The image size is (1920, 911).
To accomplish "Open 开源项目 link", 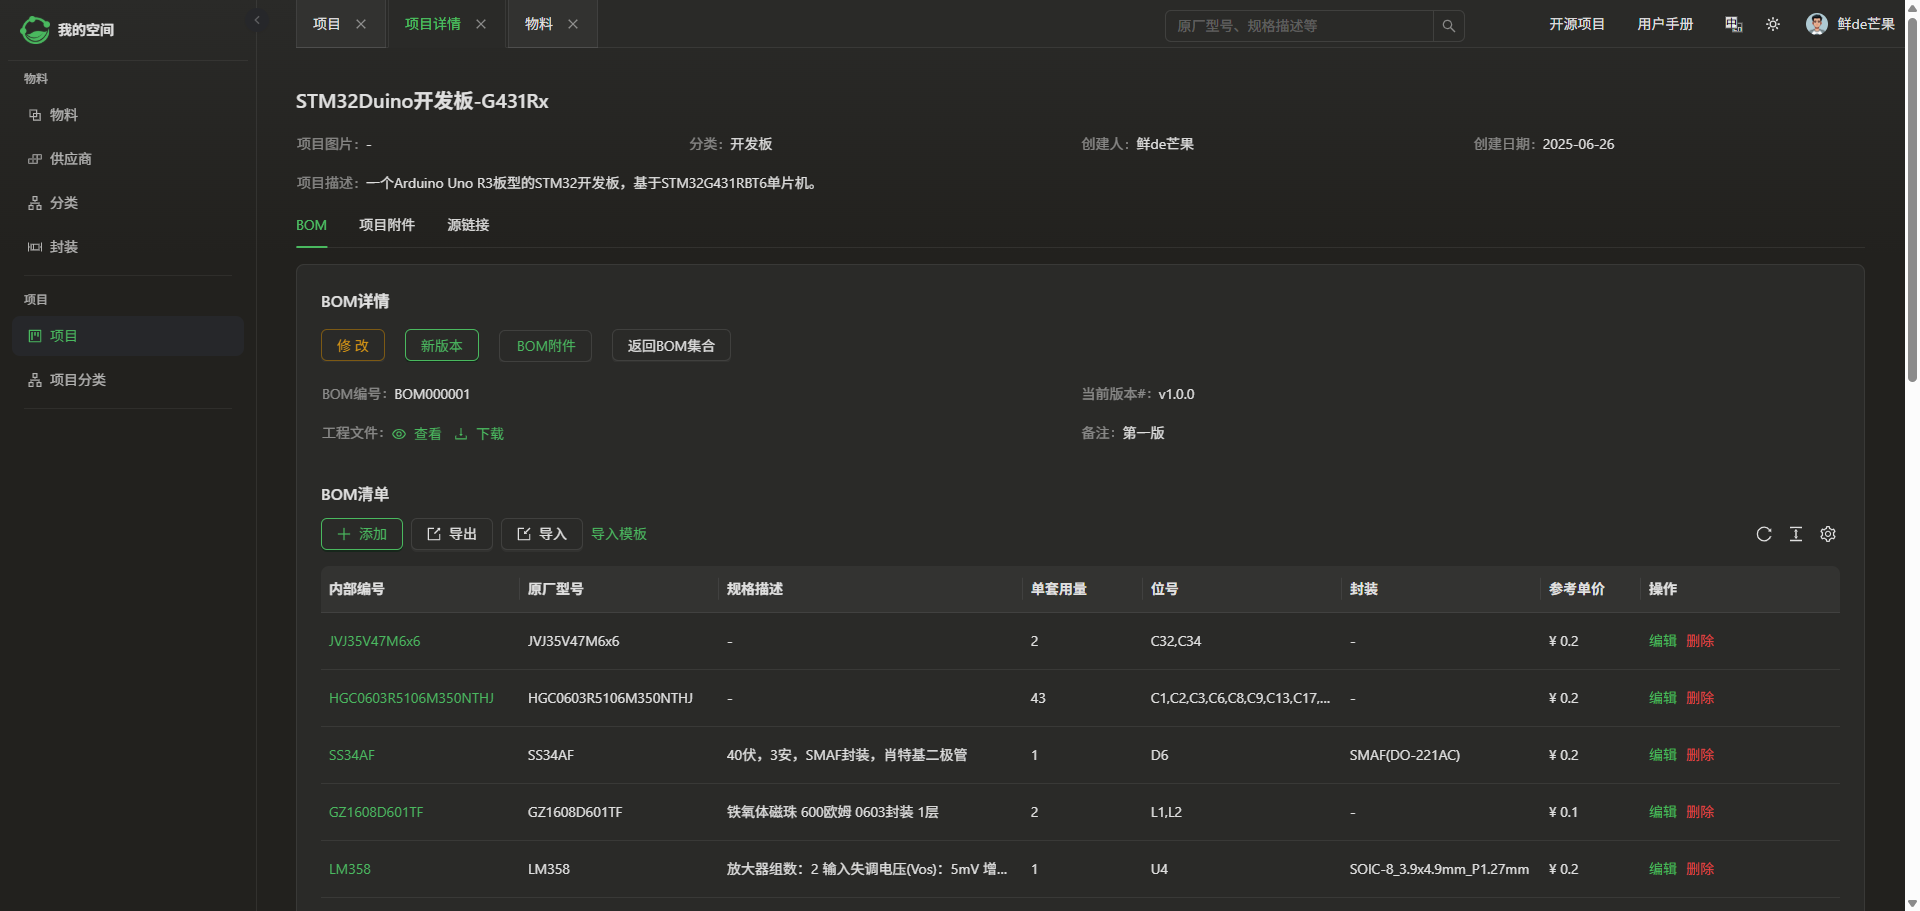I will [x=1577, y=24].
